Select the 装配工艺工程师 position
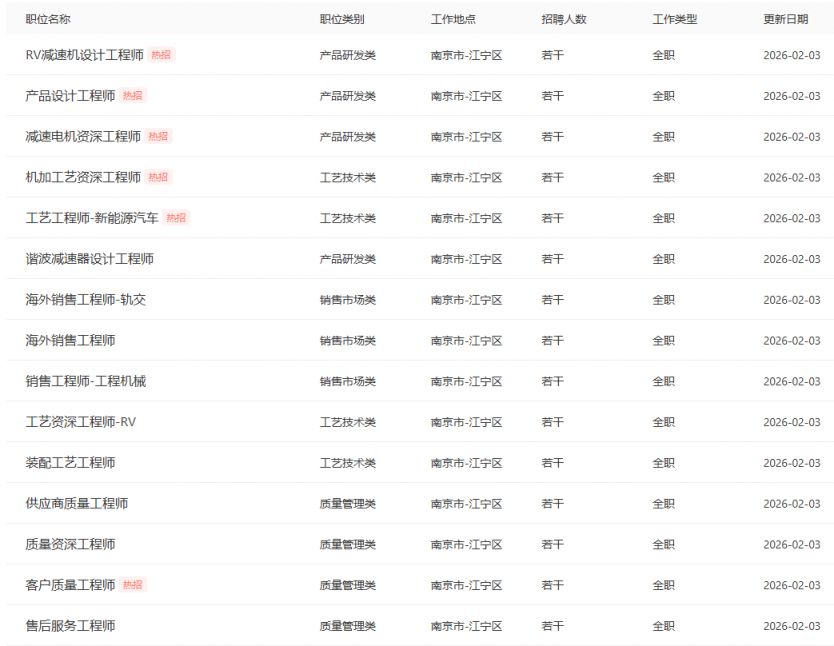The image size is (834, 646). (70, 463)
